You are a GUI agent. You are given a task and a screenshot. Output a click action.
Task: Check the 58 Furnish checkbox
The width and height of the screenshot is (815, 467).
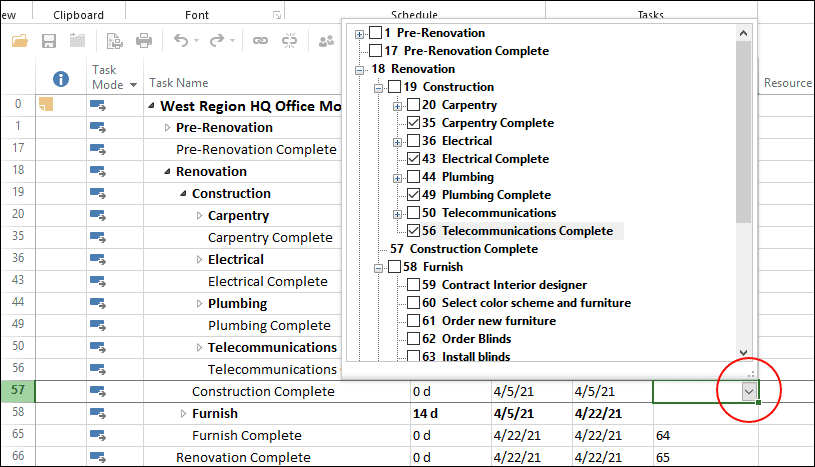(x=395, y=267)
